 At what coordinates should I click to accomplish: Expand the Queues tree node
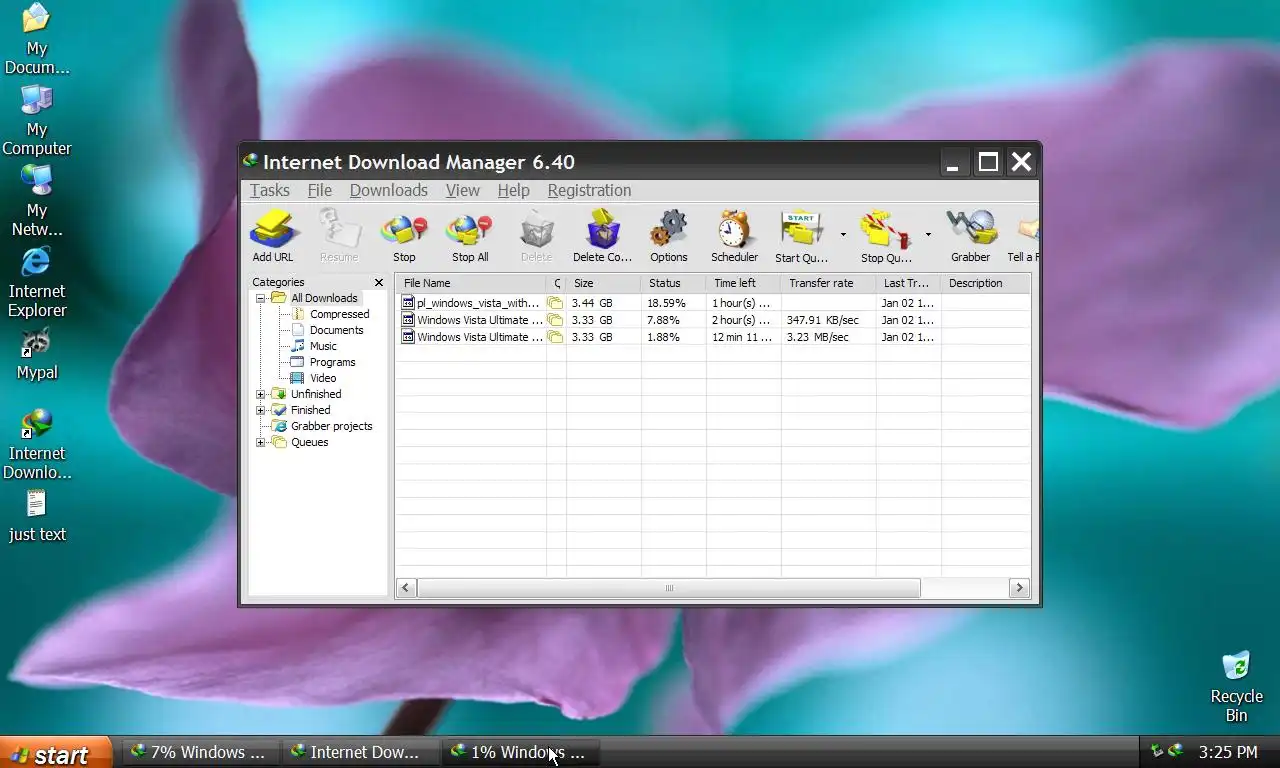point(261,442)
